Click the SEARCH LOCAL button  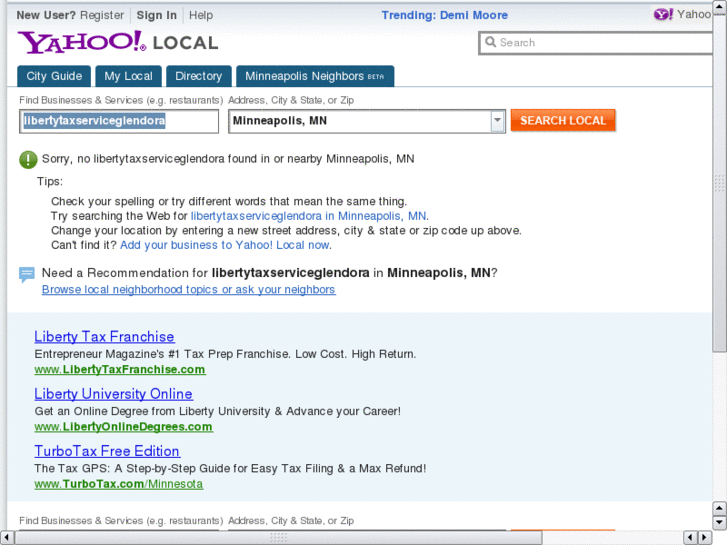(x=563, y=121)
